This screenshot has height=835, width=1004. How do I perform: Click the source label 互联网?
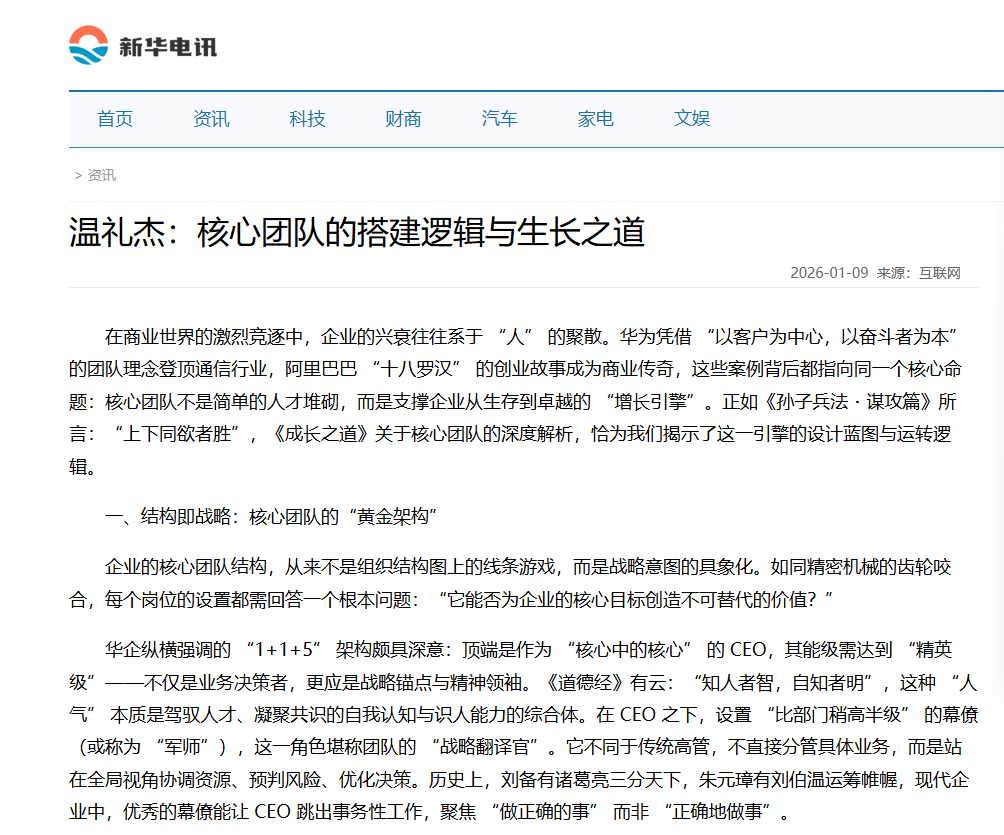pyautogui.click(x=941, y=269)
